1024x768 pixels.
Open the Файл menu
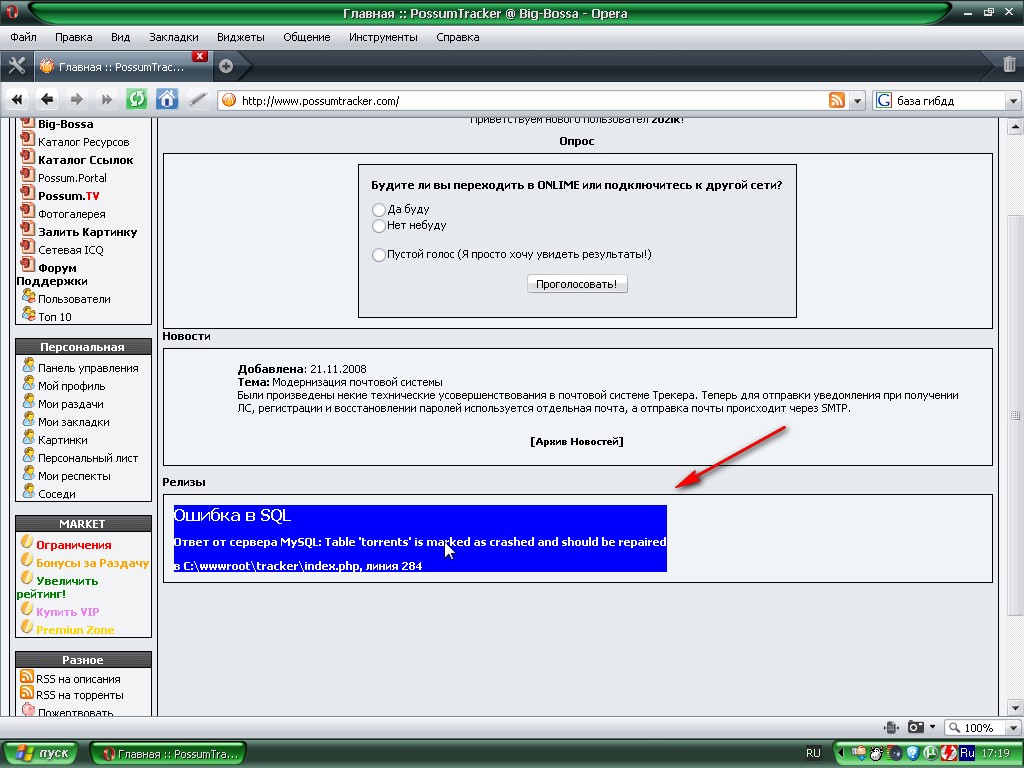pos(24,37)
